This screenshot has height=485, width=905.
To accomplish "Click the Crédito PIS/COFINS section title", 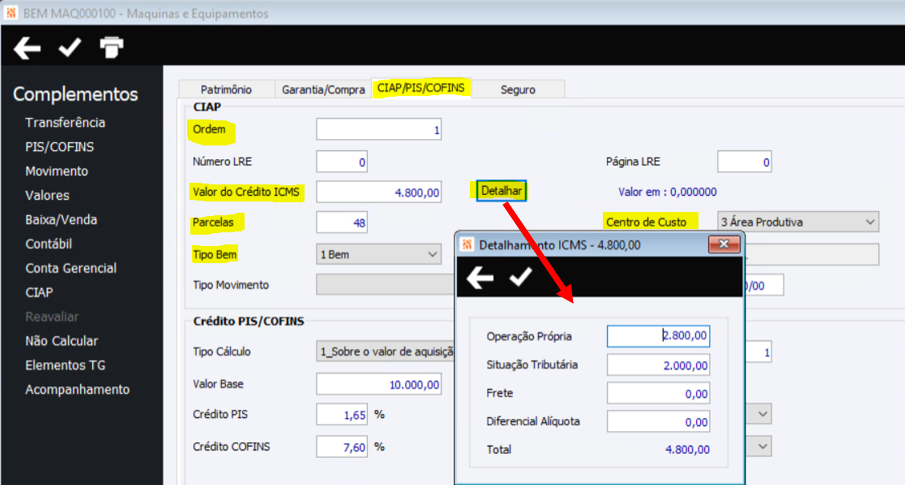I will [x=248, y=321].
